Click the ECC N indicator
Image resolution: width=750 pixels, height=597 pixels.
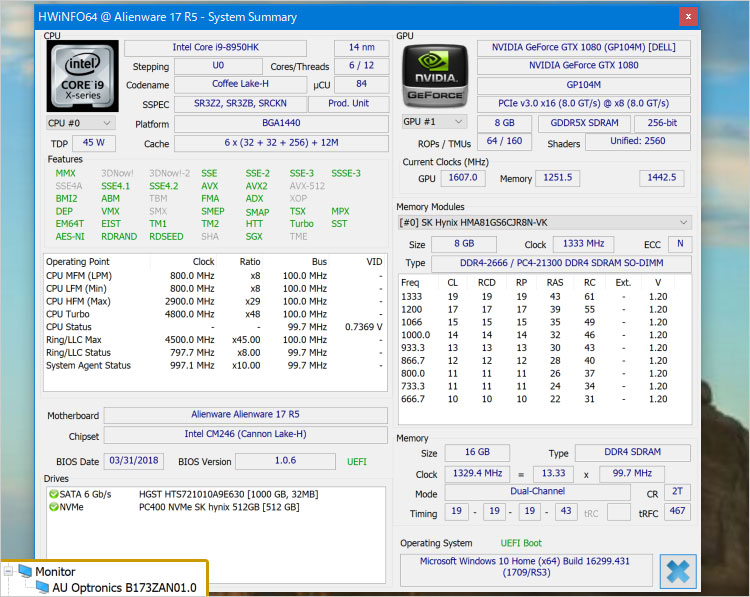[x=680, y=243]
